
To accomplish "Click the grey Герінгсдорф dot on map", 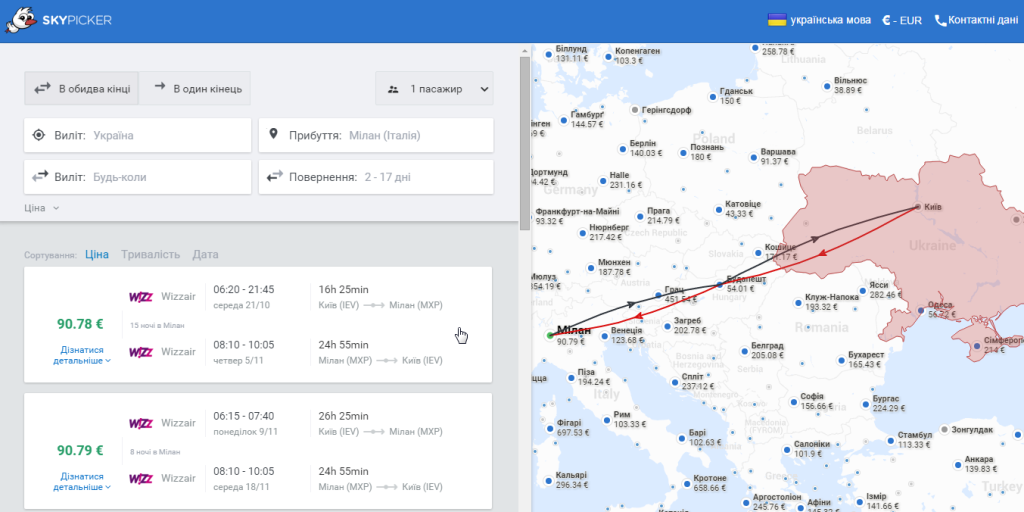I will tap(635, 110).
